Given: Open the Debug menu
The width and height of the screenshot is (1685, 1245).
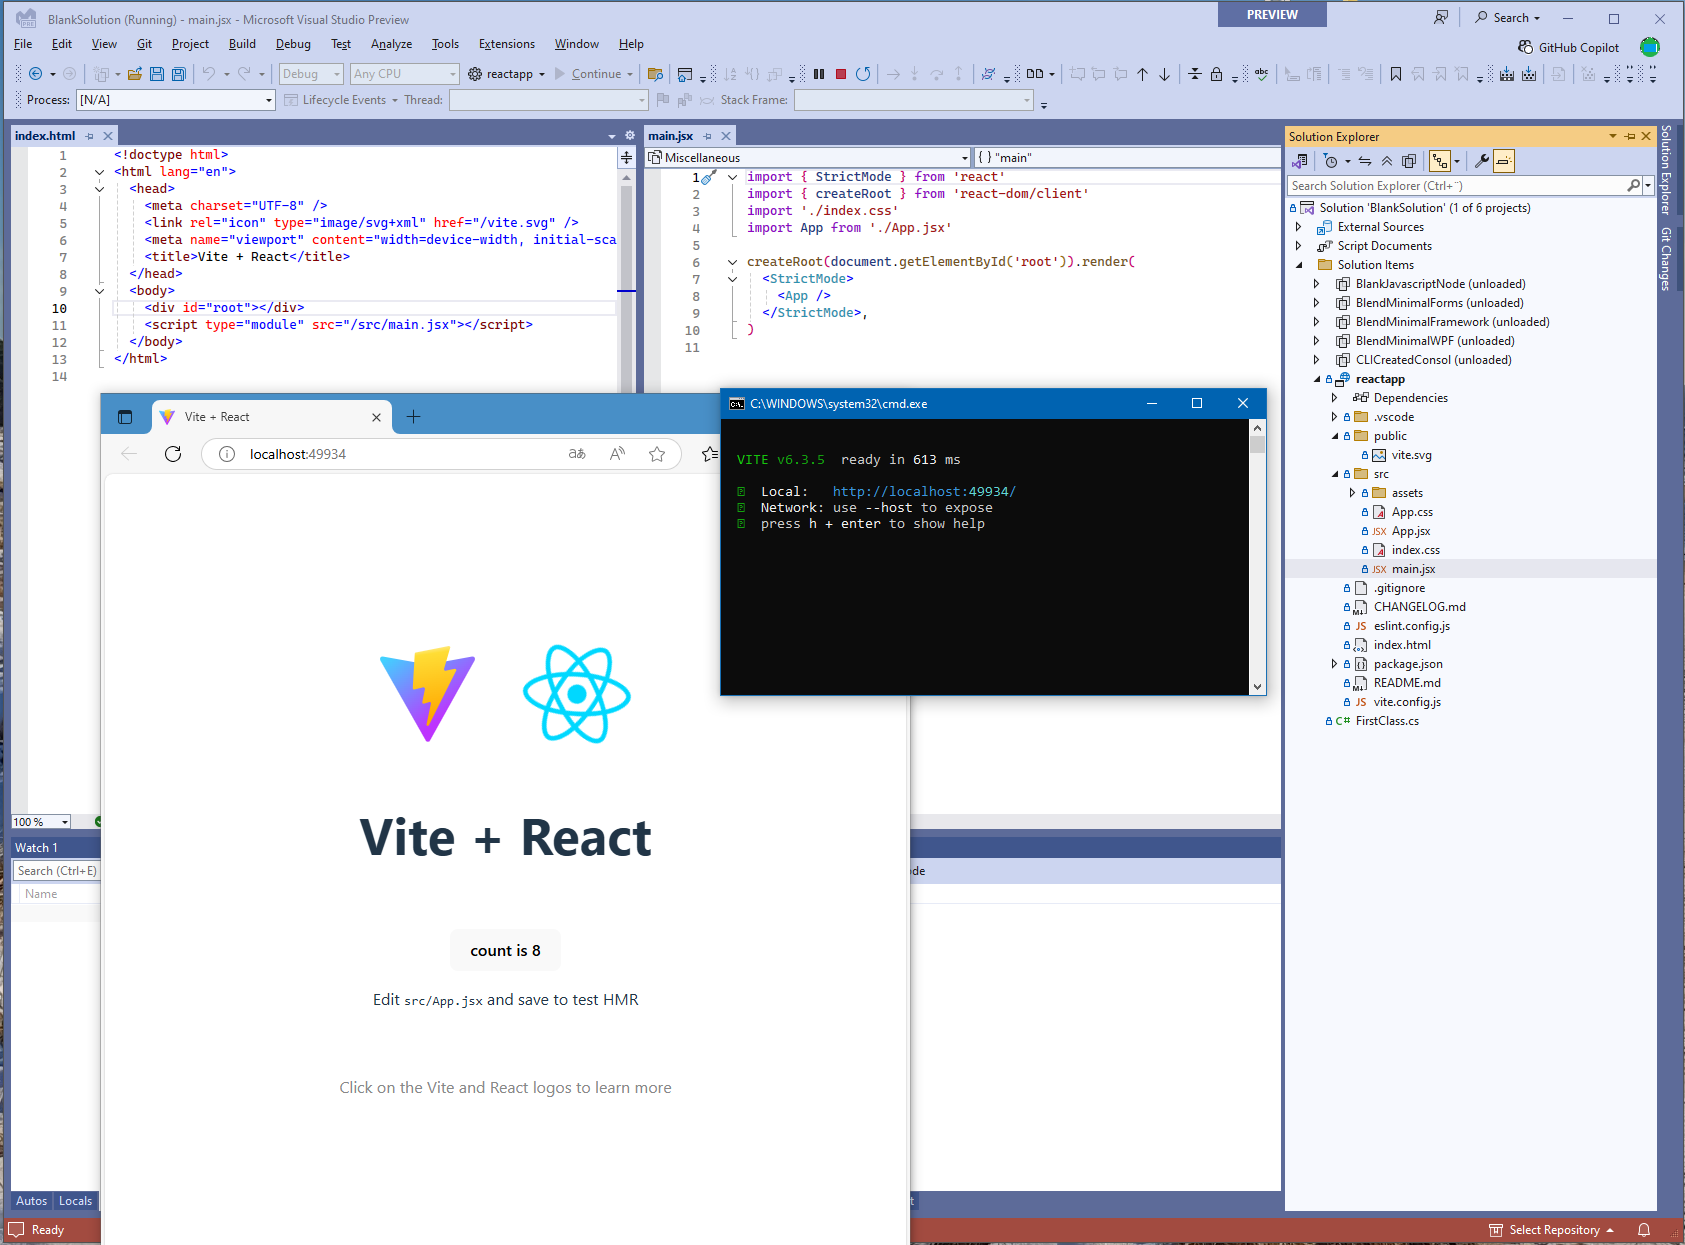Looking at the screenshot, I should coord(292,43).
